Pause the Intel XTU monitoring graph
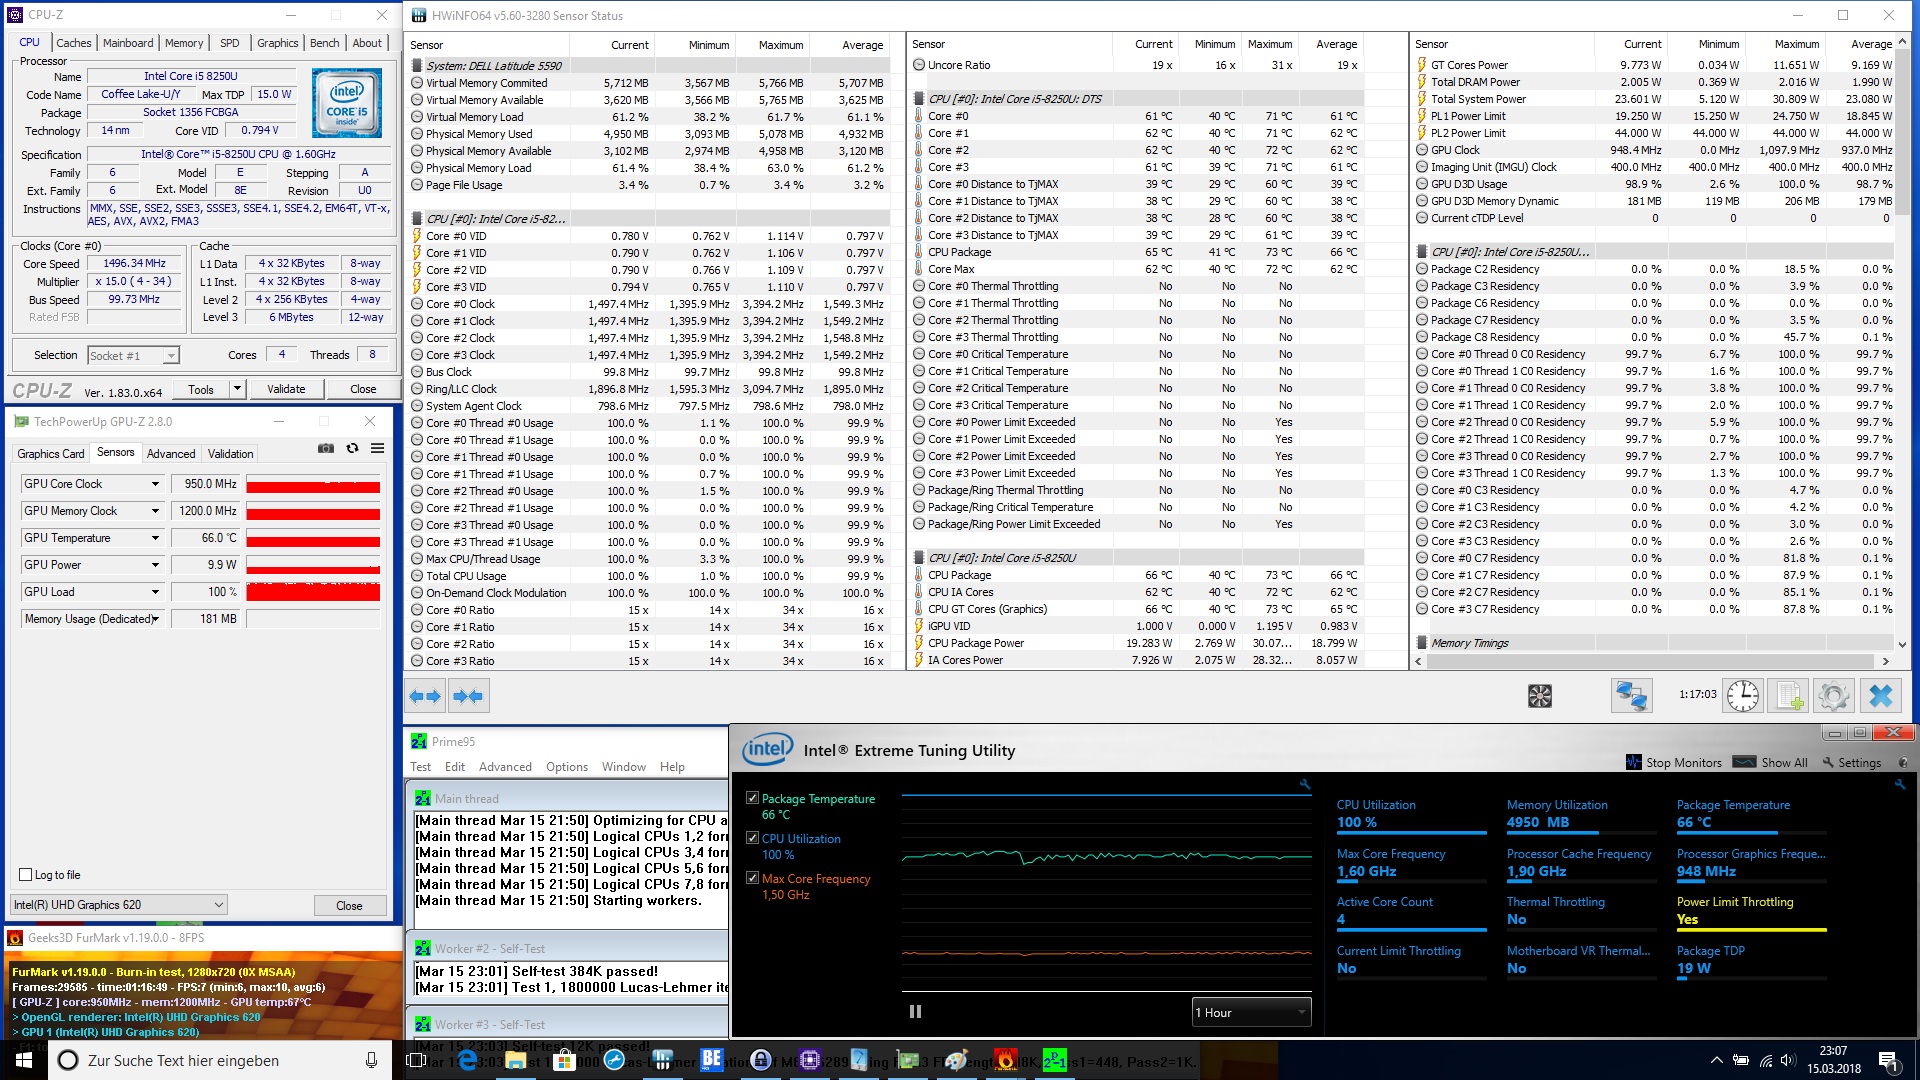 point(915,1012)
